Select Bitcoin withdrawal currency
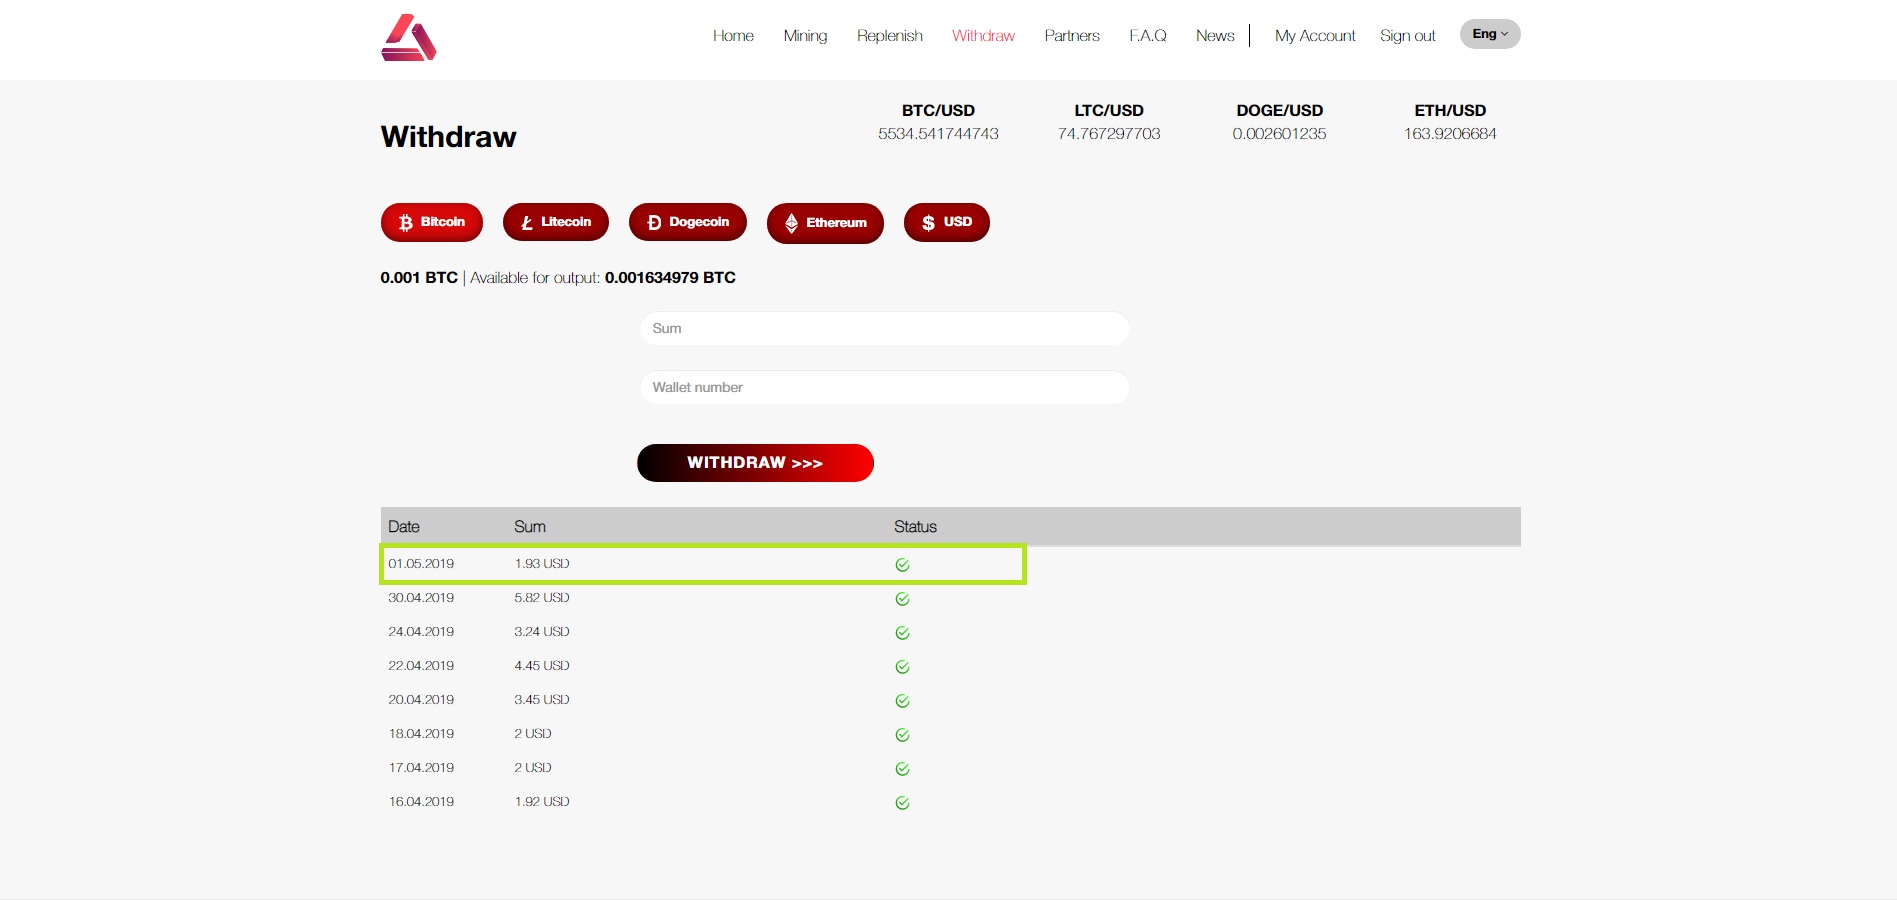Image resolution: width=1897 pixels, height=900 pixels. tap(432, 222)
